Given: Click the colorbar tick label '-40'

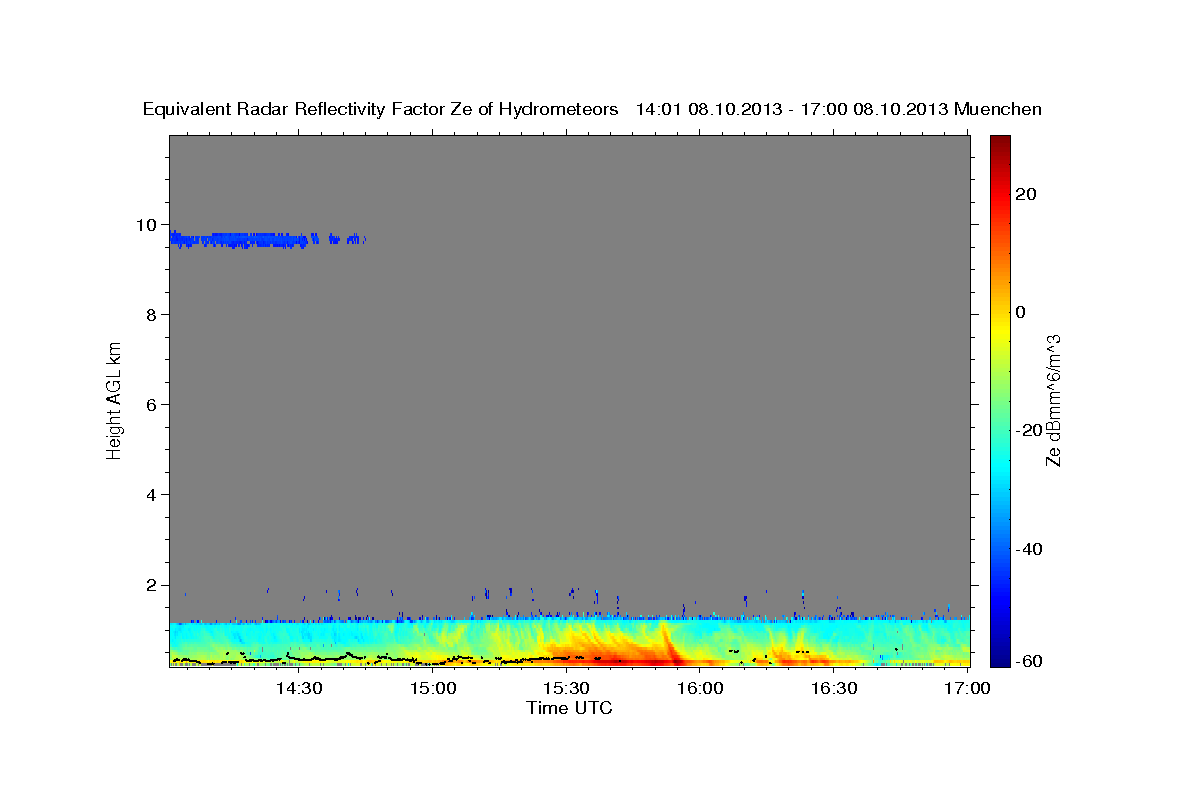Looking at the screenshot, I should (1029, 549).
